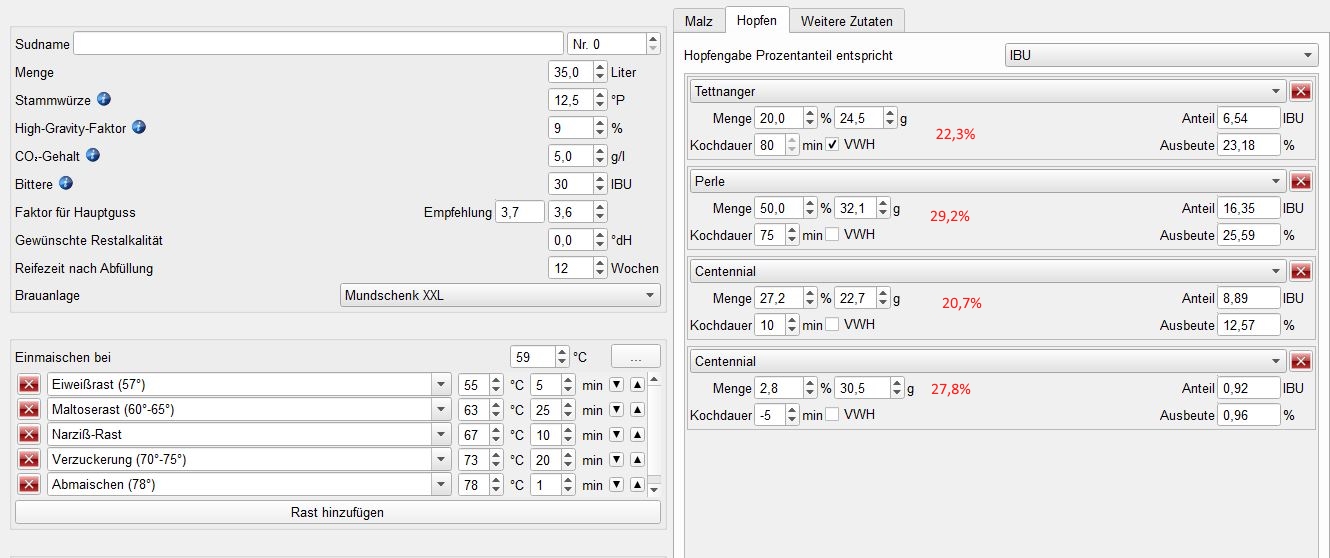Click the info icon next to Stammwürze
1330x558 pixels.
coord(104,100)
